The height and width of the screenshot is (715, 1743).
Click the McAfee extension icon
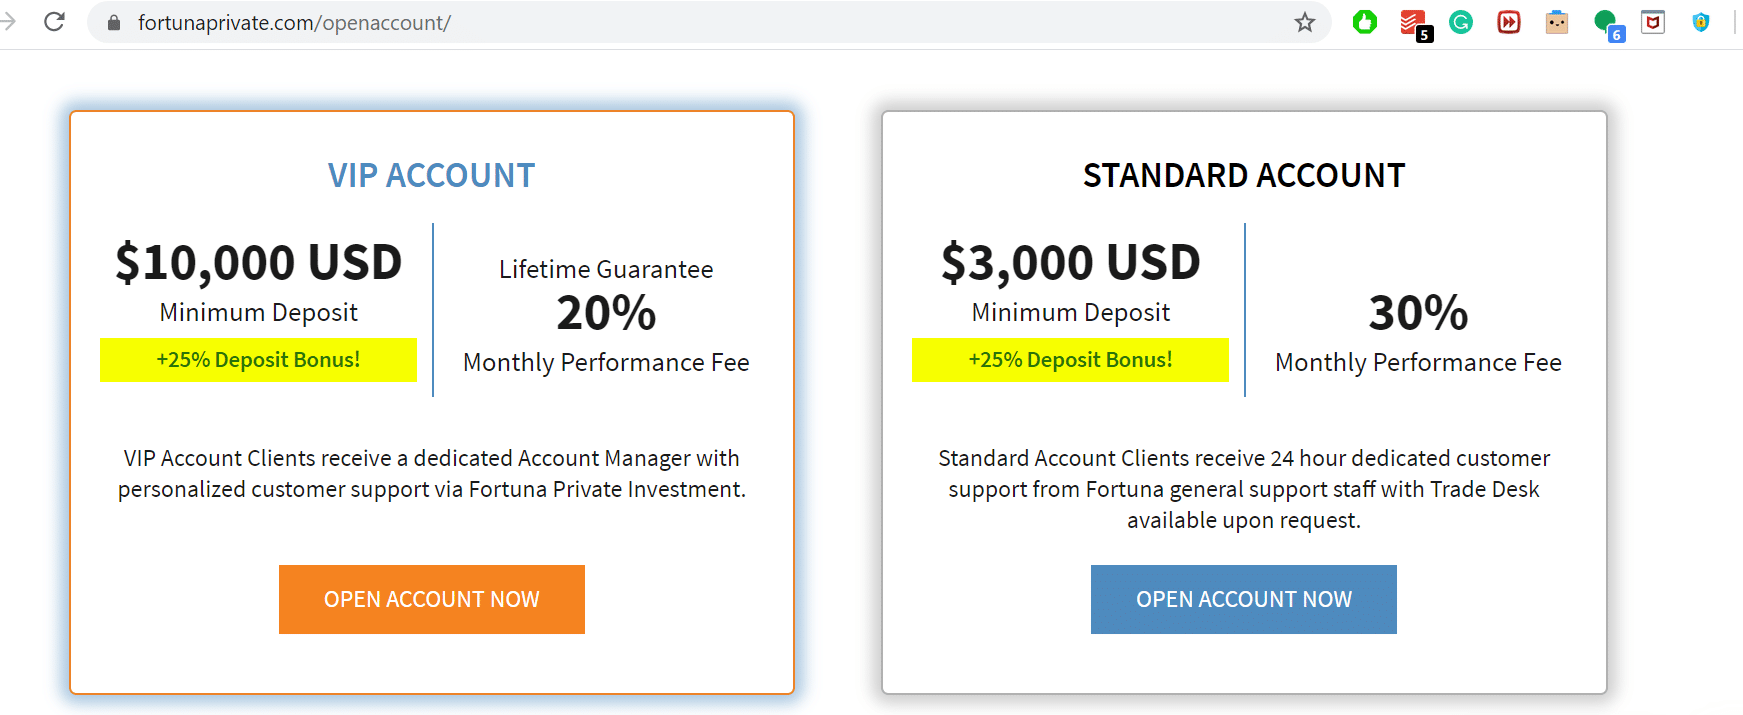click(x=1653, y=22)
